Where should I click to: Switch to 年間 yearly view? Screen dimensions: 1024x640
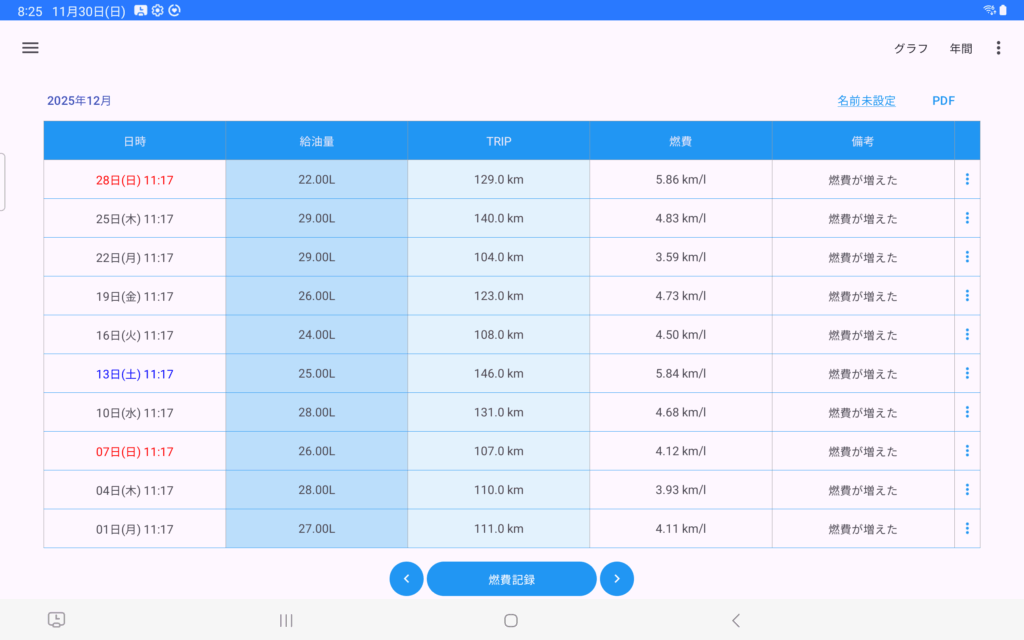tap(960, 49)
